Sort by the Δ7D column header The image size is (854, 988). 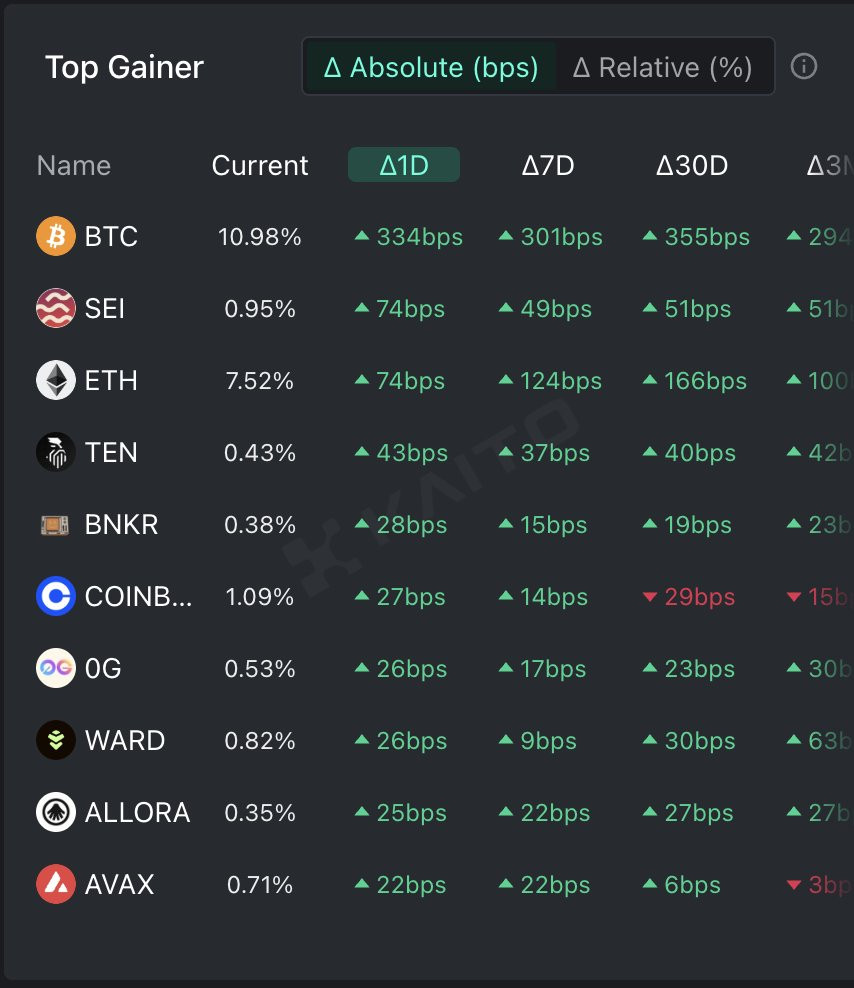pos(548,166)
